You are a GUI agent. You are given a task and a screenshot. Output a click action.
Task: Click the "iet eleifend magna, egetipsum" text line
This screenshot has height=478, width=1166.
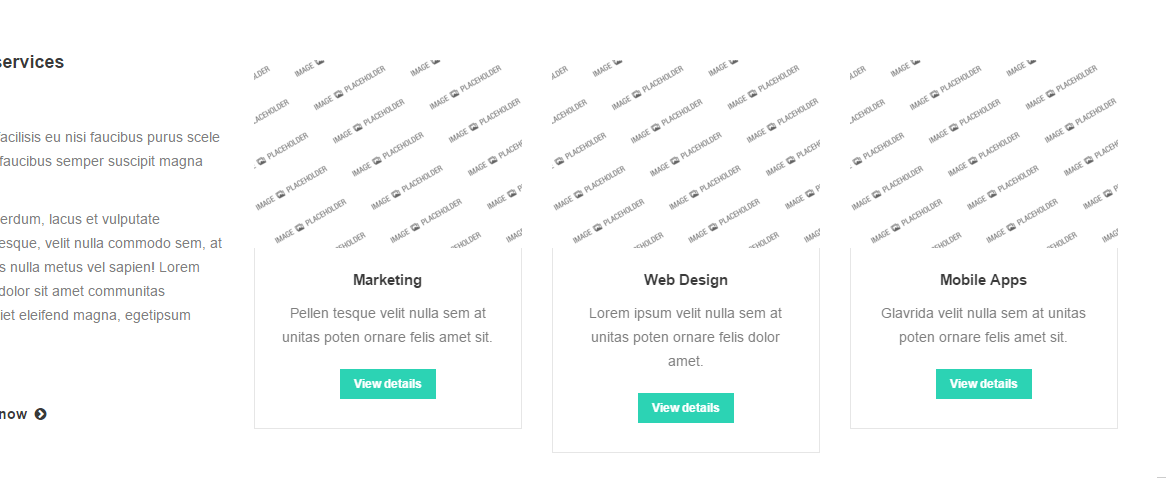pos(95,315)
